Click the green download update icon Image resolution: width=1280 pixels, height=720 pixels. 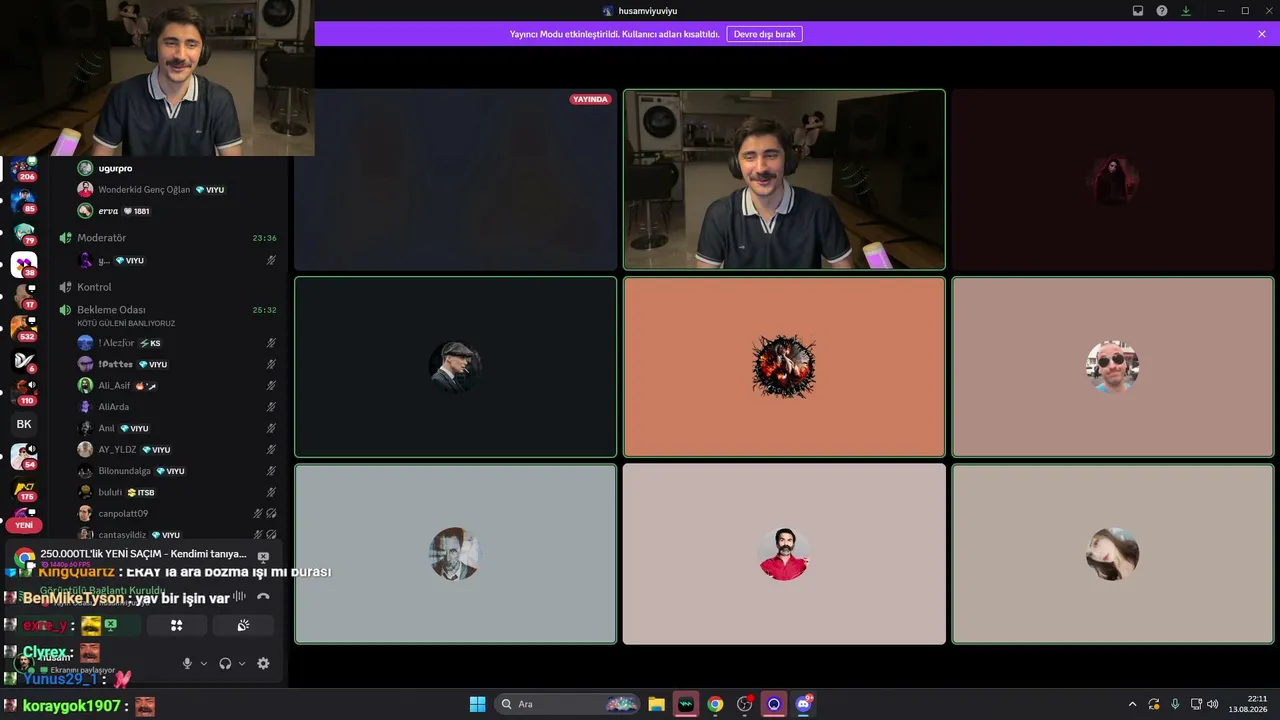1186,11
